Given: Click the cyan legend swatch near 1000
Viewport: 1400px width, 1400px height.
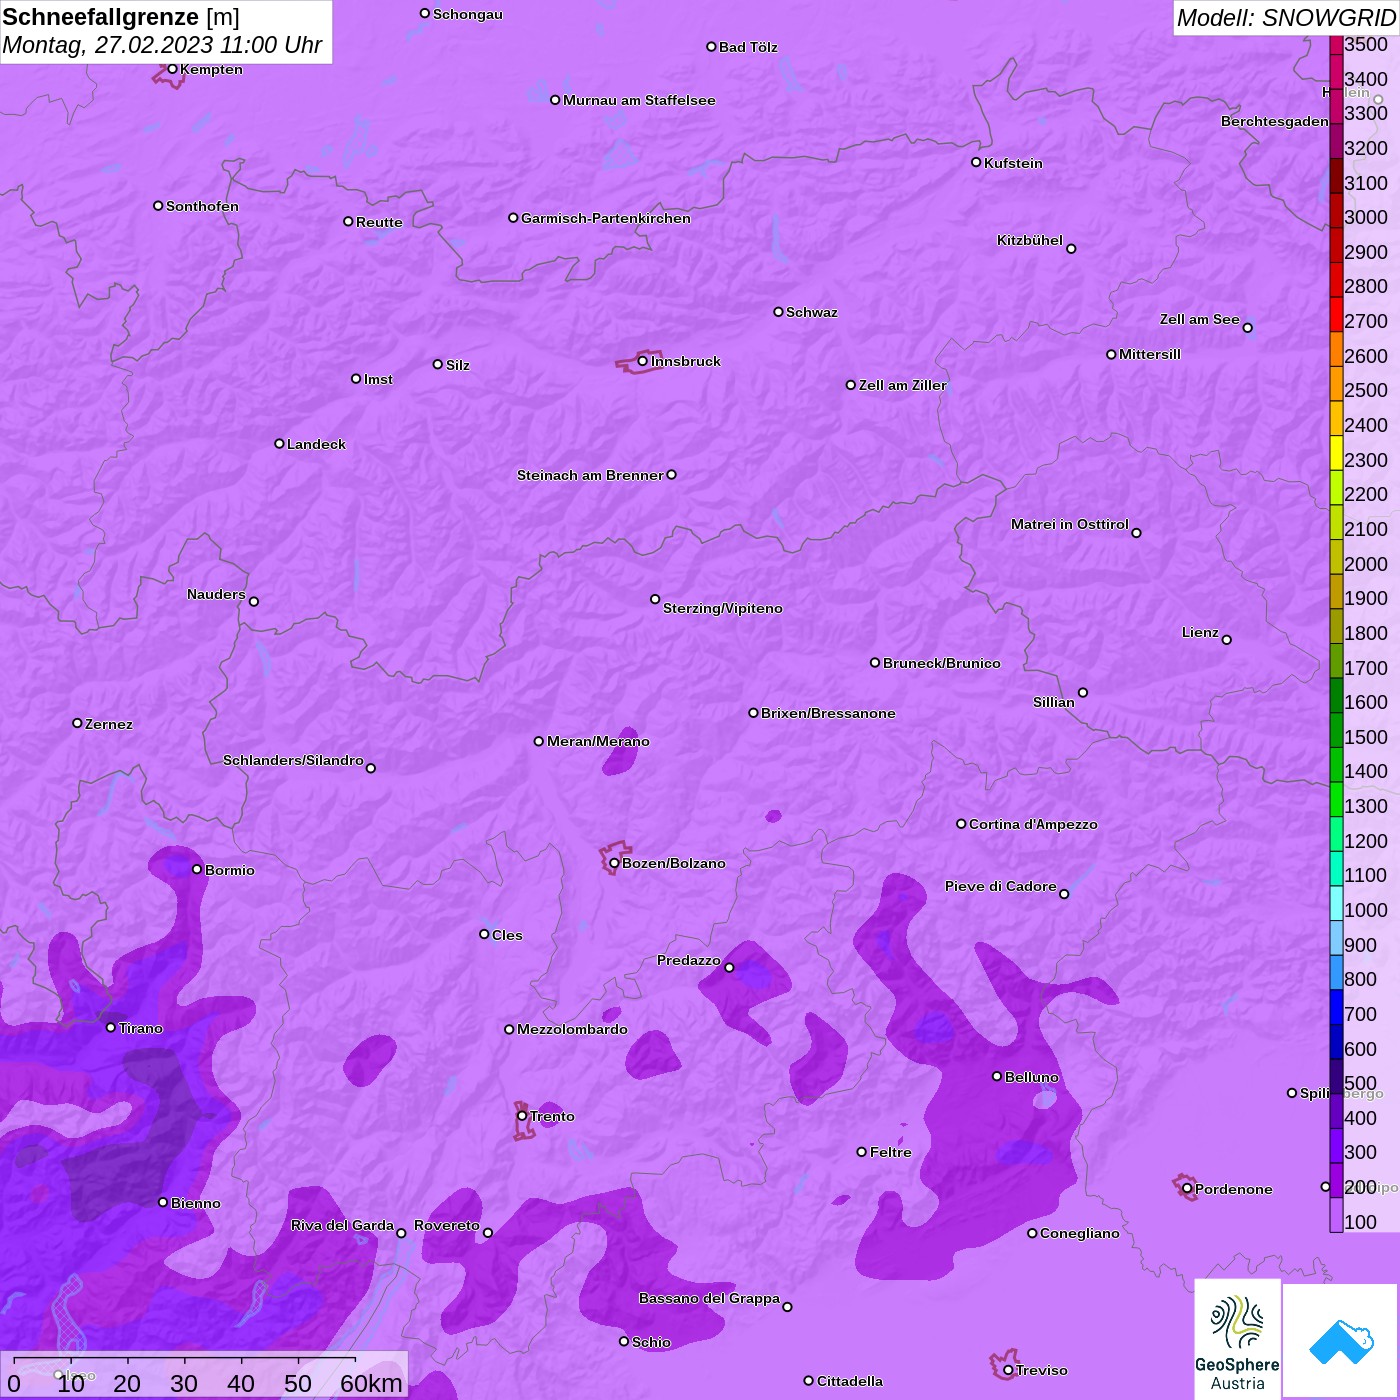Looking at the screenshot, I should [x=1336, y=903].
